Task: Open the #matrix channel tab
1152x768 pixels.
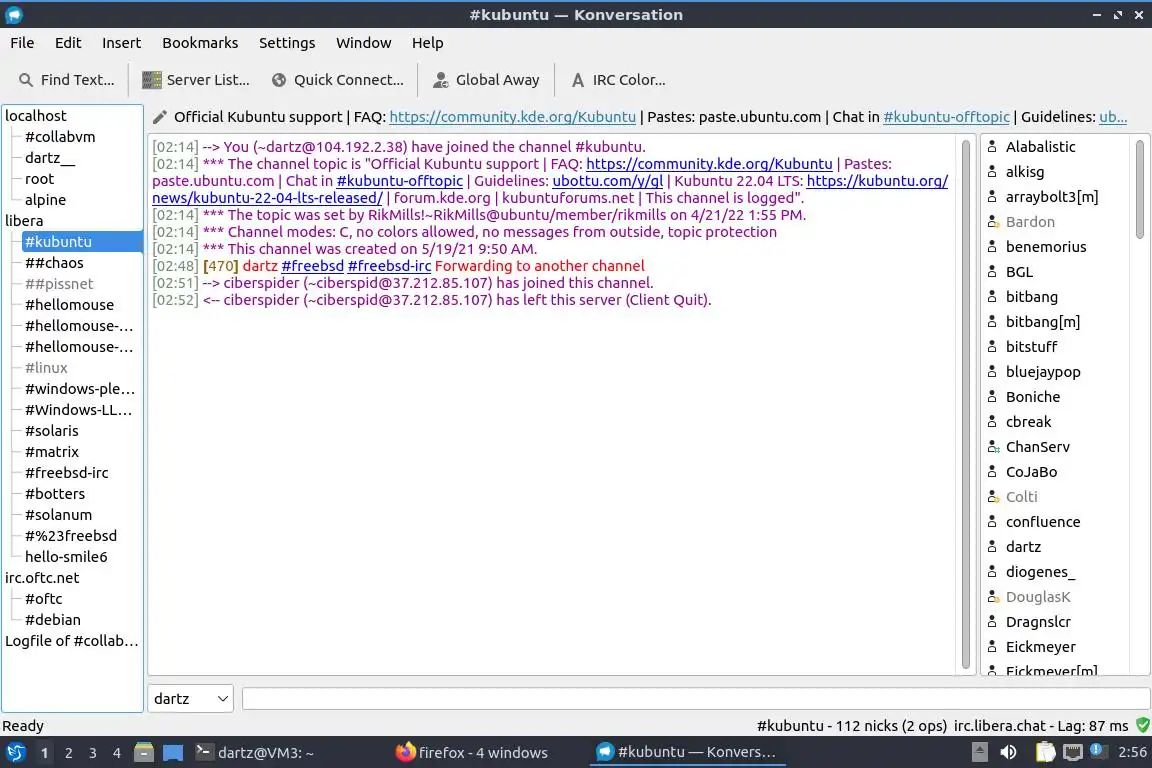Action: click(x=51, y=452)
